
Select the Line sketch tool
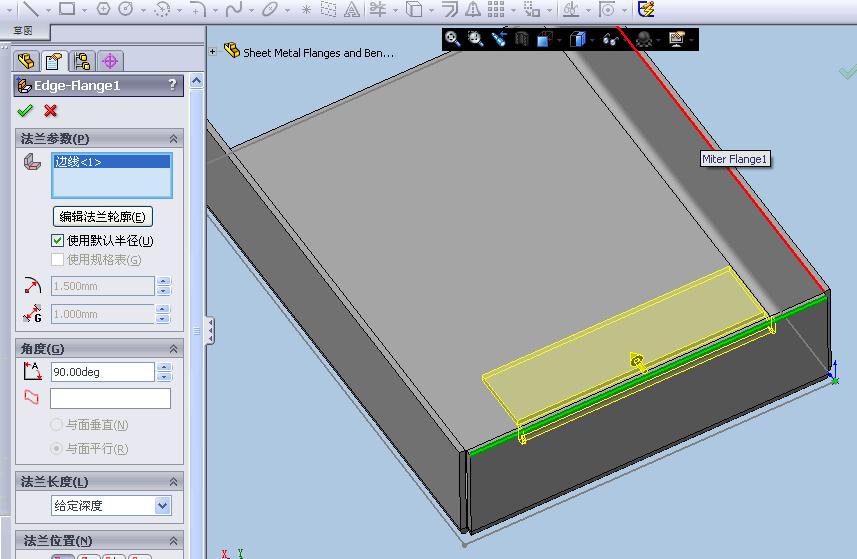31,9
